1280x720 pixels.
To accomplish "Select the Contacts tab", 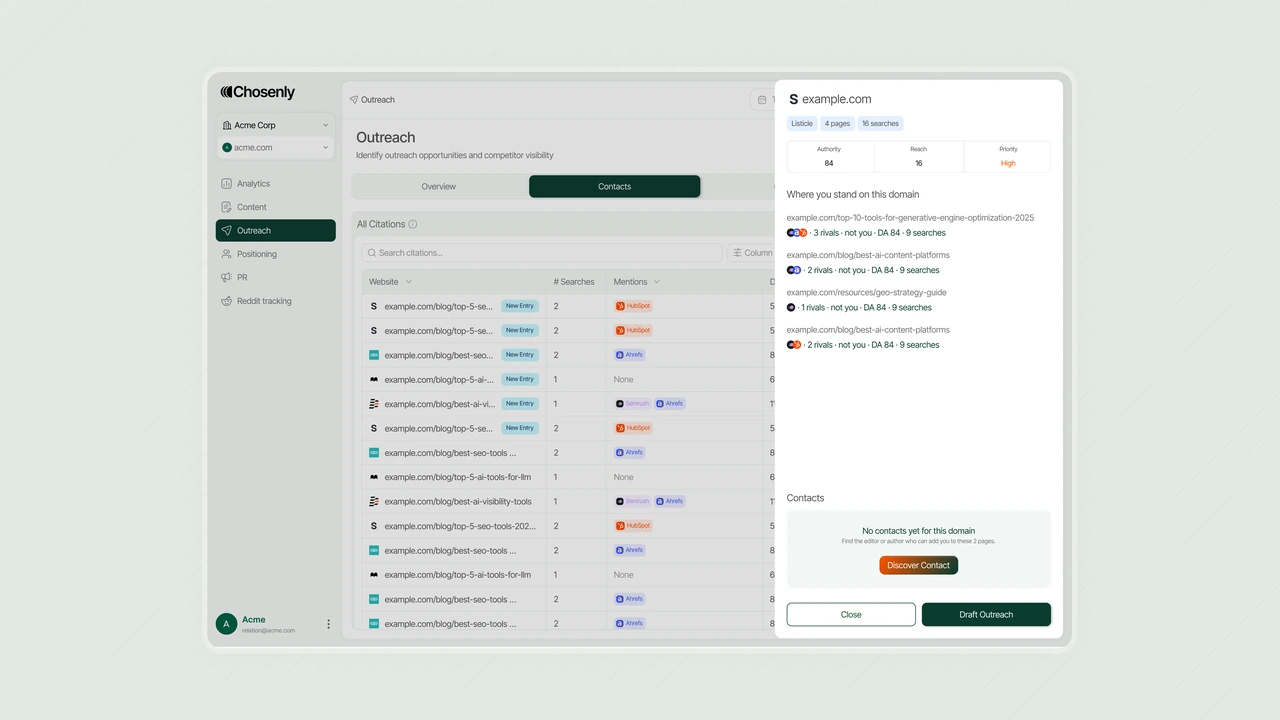I will (x=615, y=187).
